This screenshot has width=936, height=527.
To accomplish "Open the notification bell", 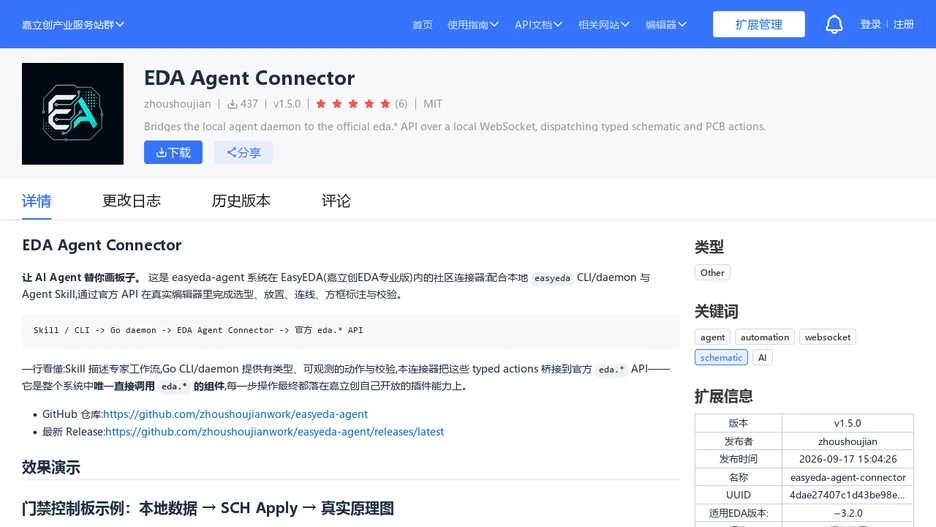I will pos(834,24).
